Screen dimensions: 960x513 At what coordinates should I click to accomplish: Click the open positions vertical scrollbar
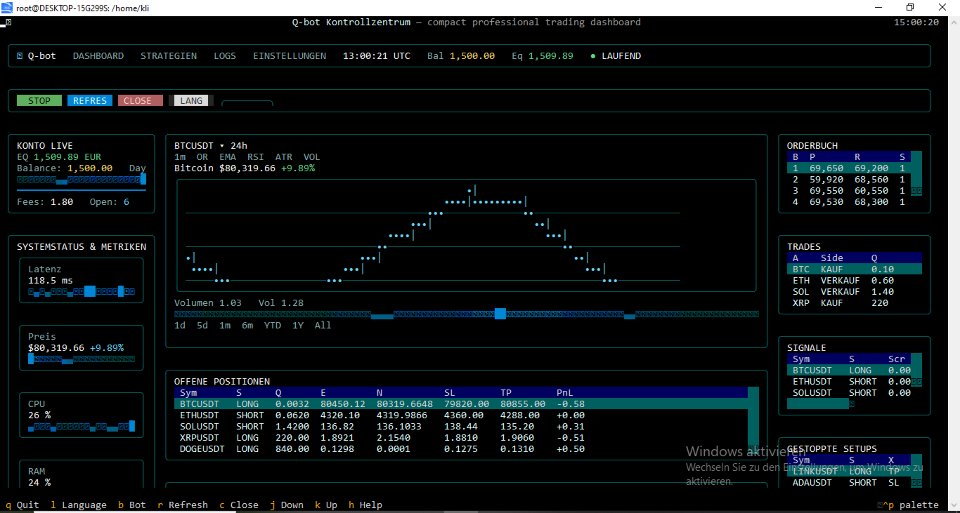754,421
